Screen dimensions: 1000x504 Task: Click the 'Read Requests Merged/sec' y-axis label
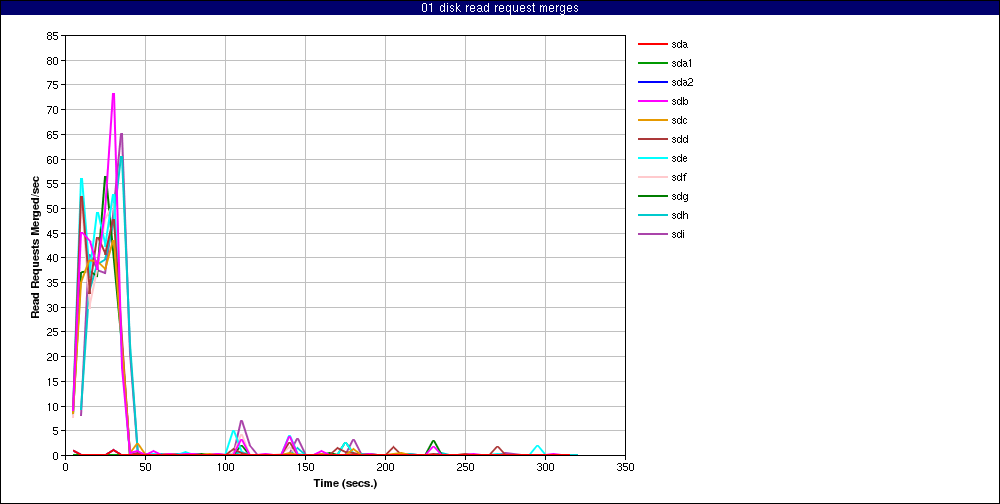pyautogui.click(x=35, y=246)
